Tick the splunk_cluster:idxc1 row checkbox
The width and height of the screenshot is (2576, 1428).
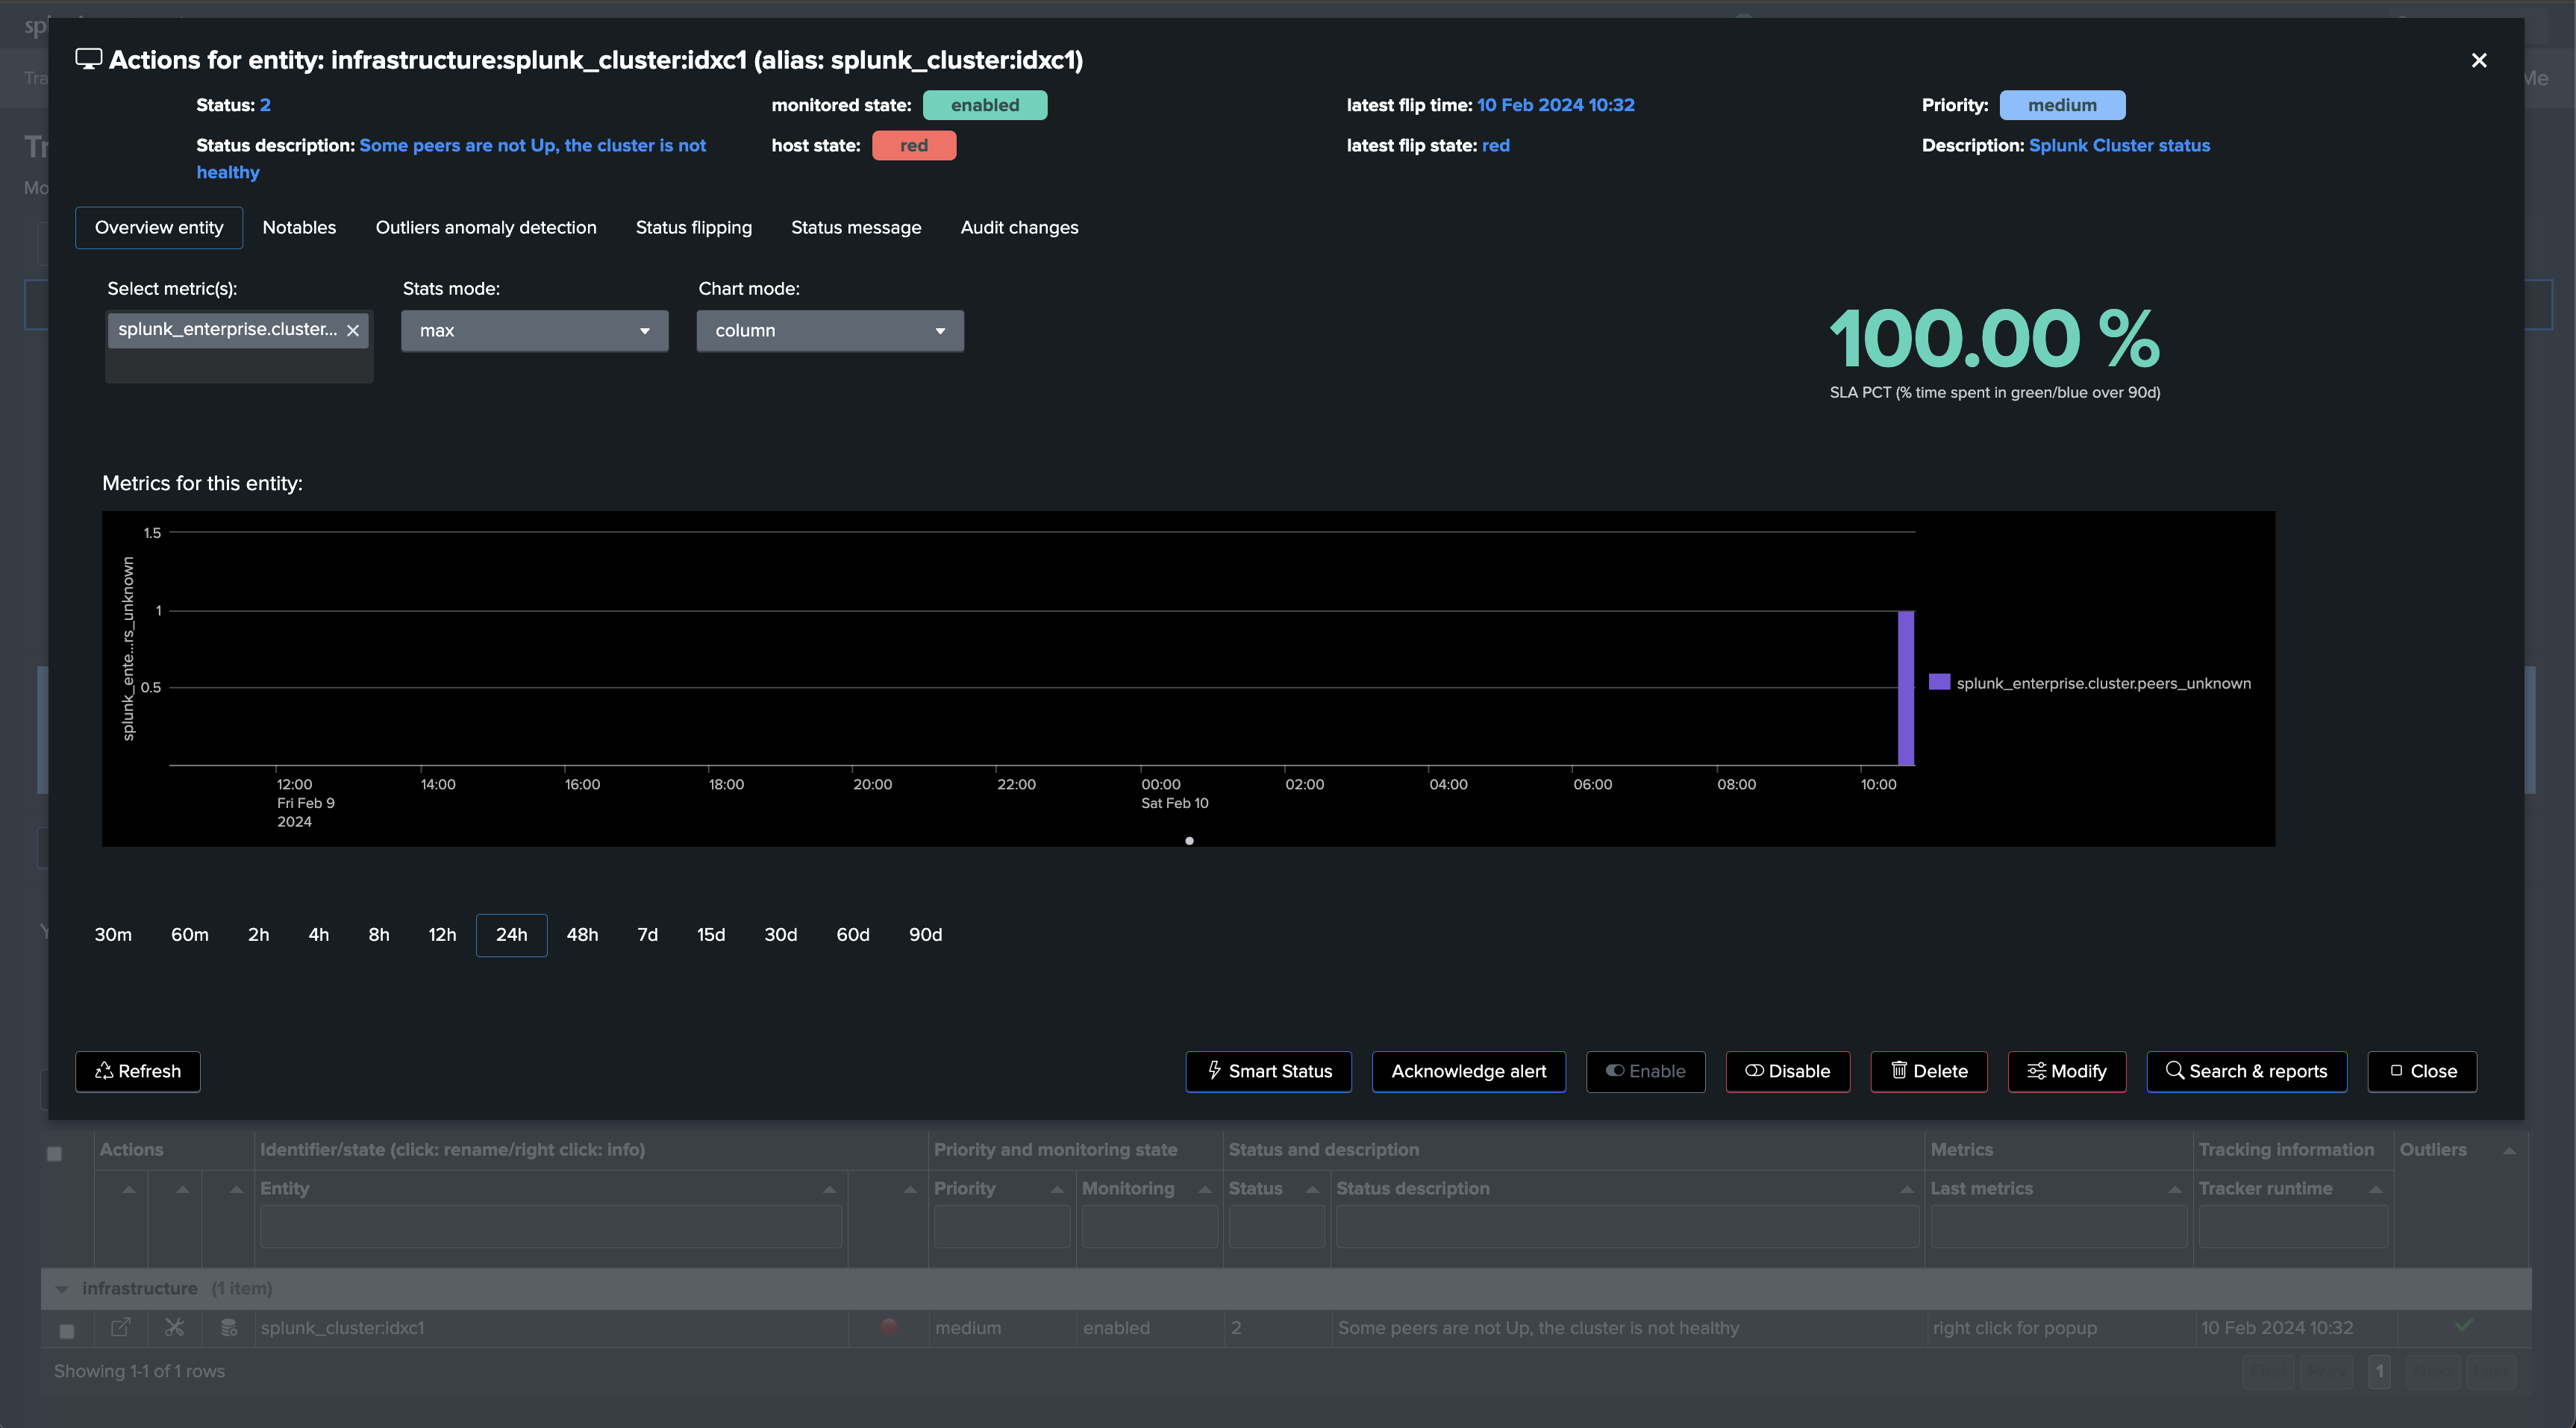click(67, 1331)
